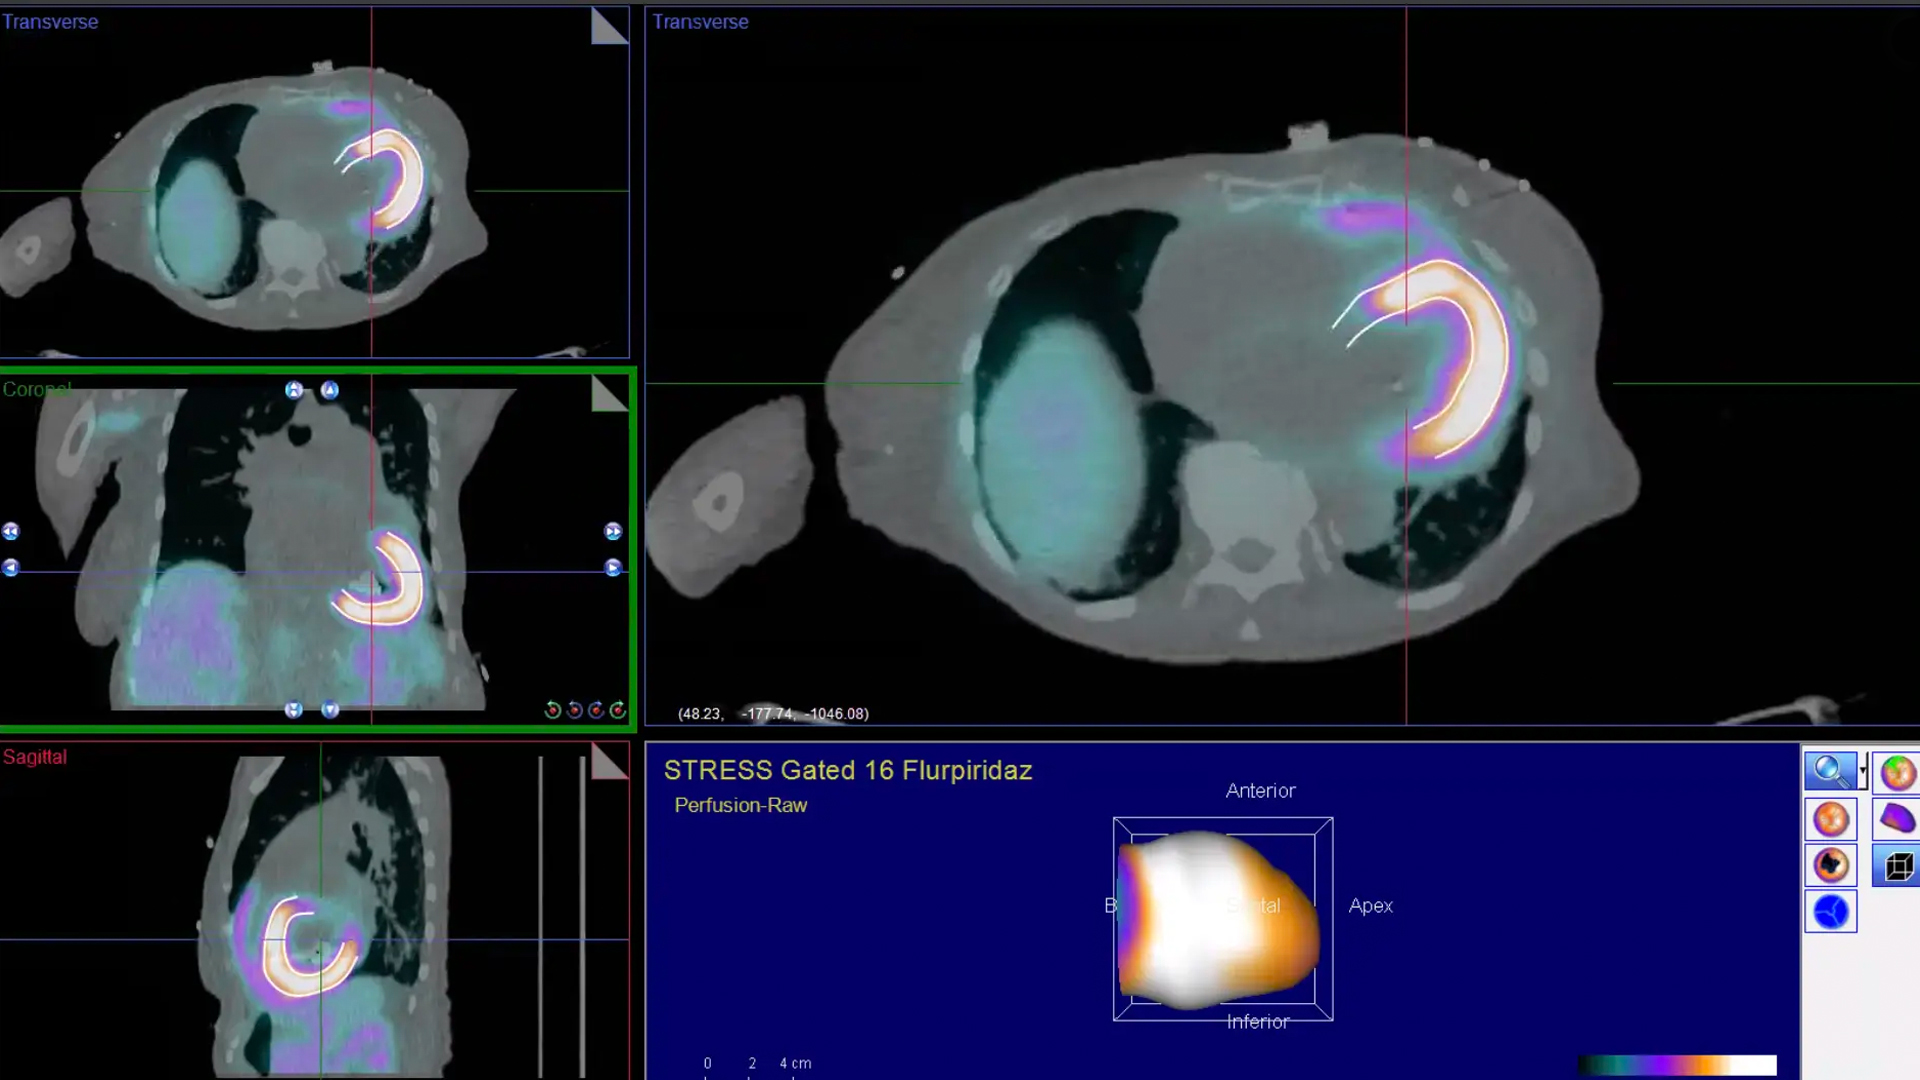Open the zoom tool dropdown arrow
Image resolution: width=1920 pixels, height=1080 pixels.
coord(1863,771)
